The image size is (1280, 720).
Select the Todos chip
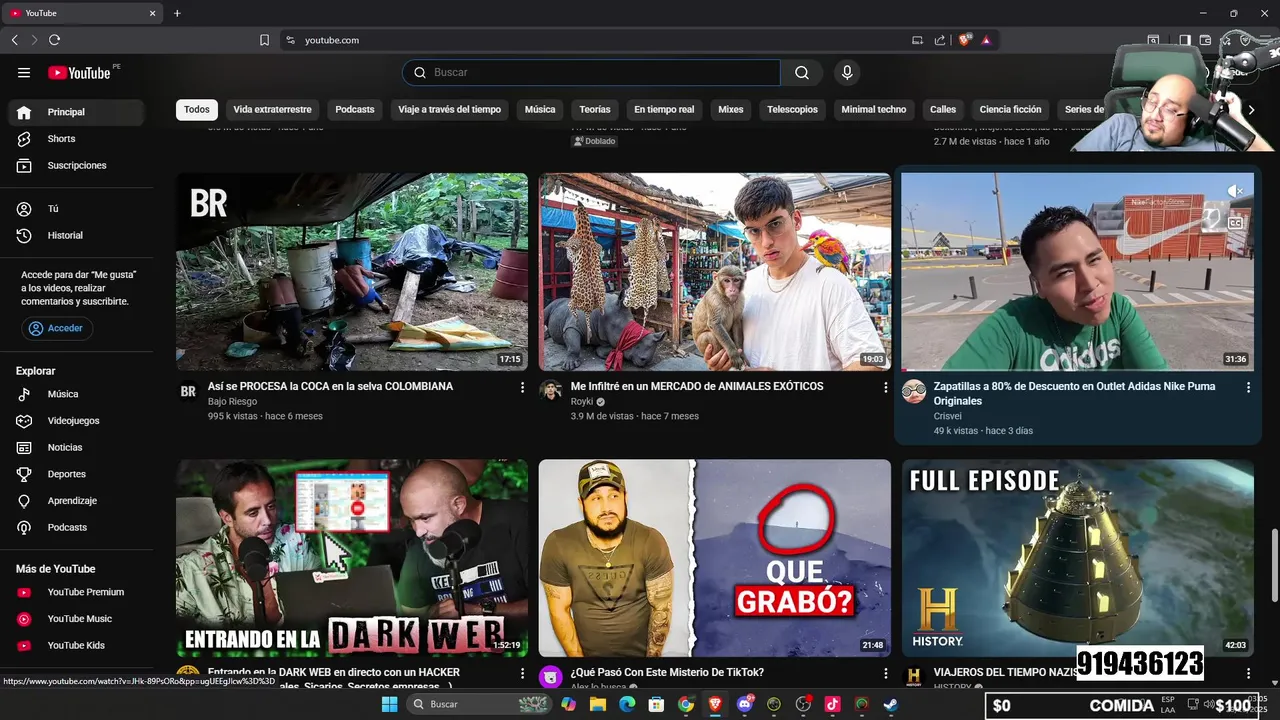coord(197,110)
